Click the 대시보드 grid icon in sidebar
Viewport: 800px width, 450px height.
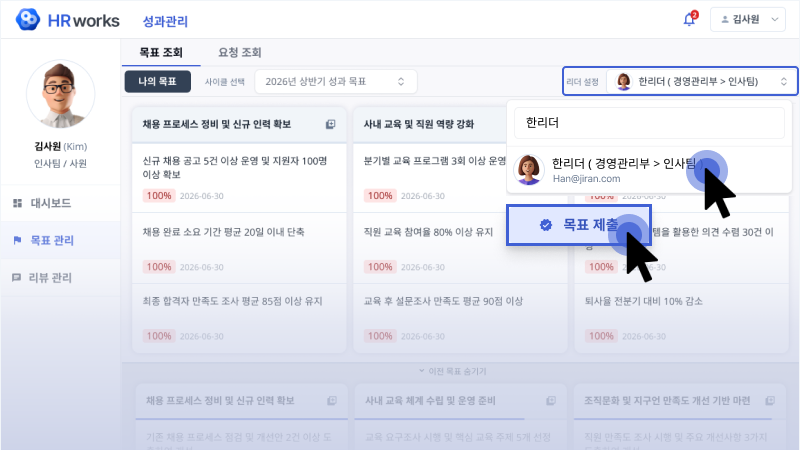pos(17,203)
